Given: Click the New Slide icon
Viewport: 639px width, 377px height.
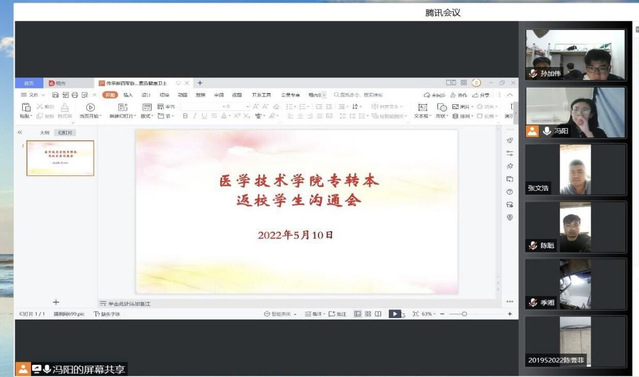Looking at the screenshot, I should click(122, 107).
